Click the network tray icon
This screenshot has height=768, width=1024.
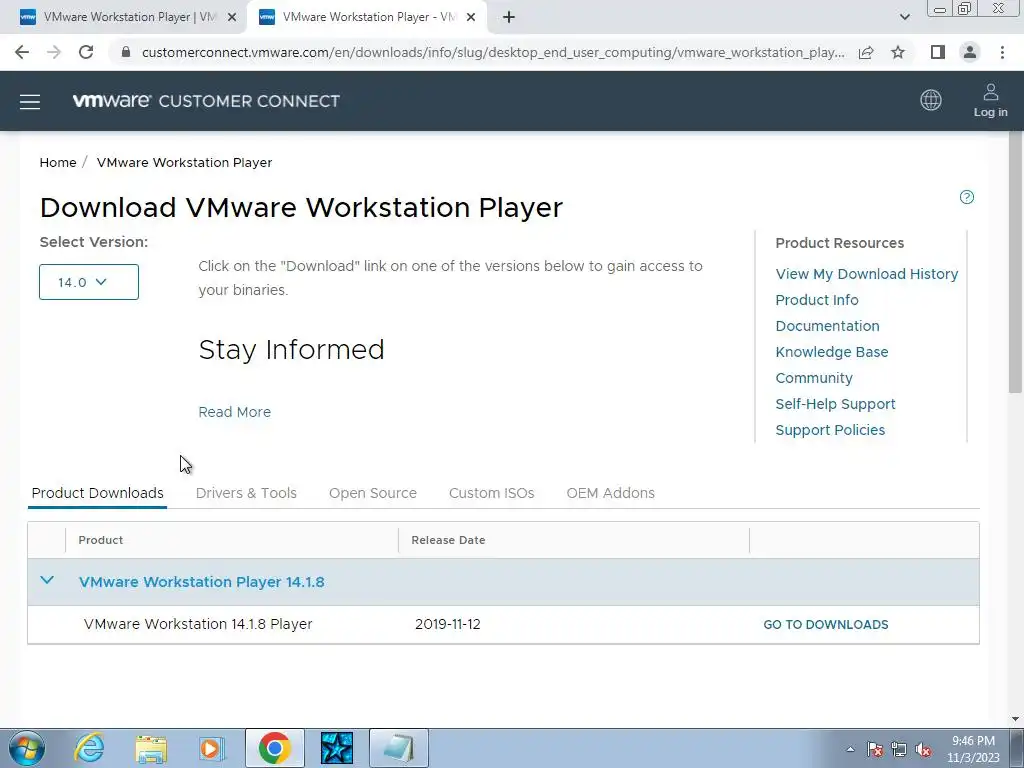coord(899,750)
